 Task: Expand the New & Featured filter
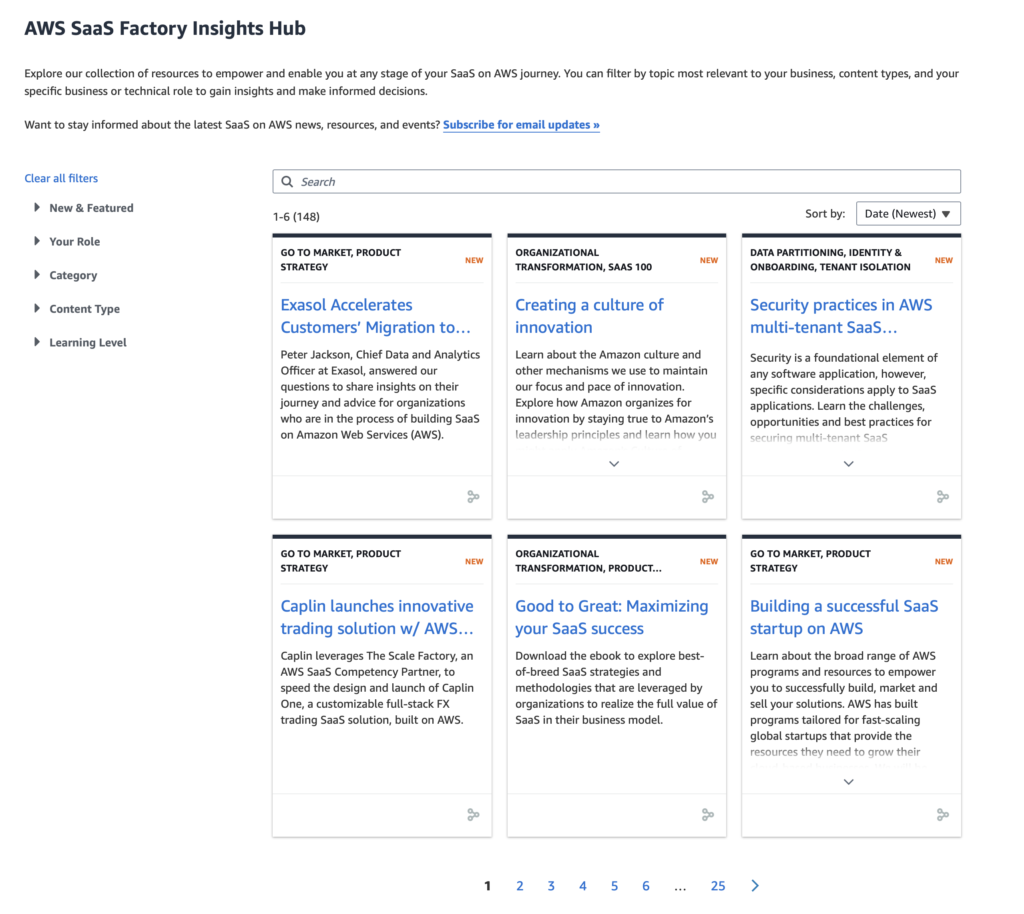click(x=90, y=208)
